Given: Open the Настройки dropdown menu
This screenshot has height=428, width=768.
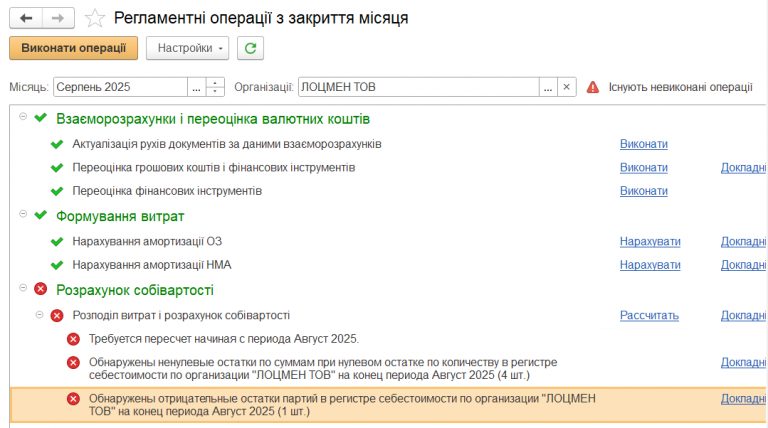Looking at the screenshot, I should pos(188,48).
